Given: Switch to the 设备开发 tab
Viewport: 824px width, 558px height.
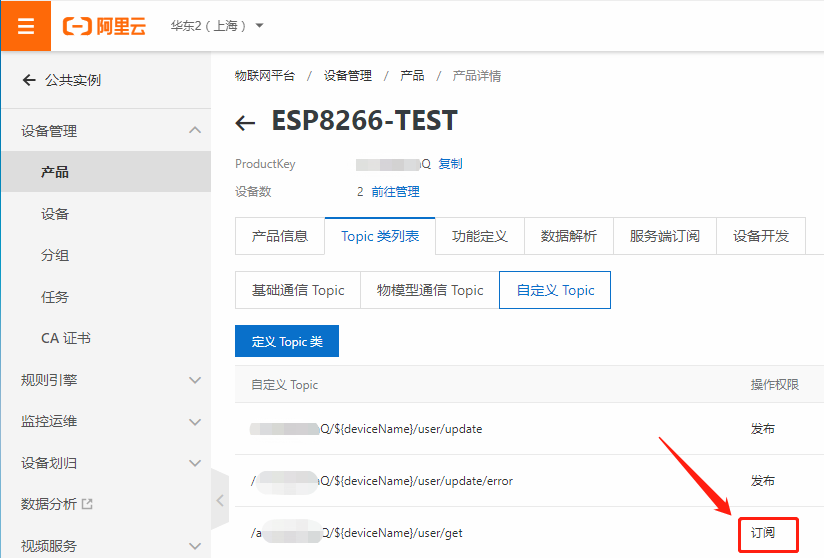Looking at the screenshot, I should click(761, 236).
